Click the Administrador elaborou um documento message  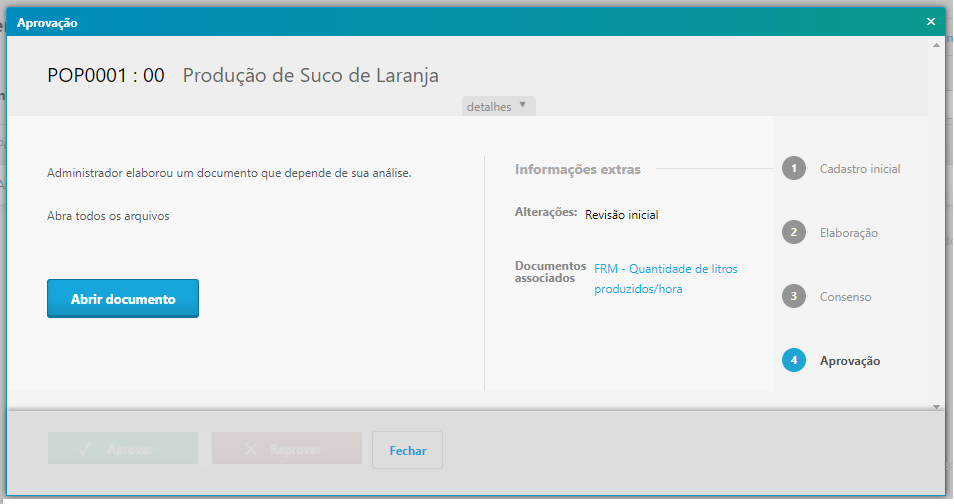click(229, 173)
